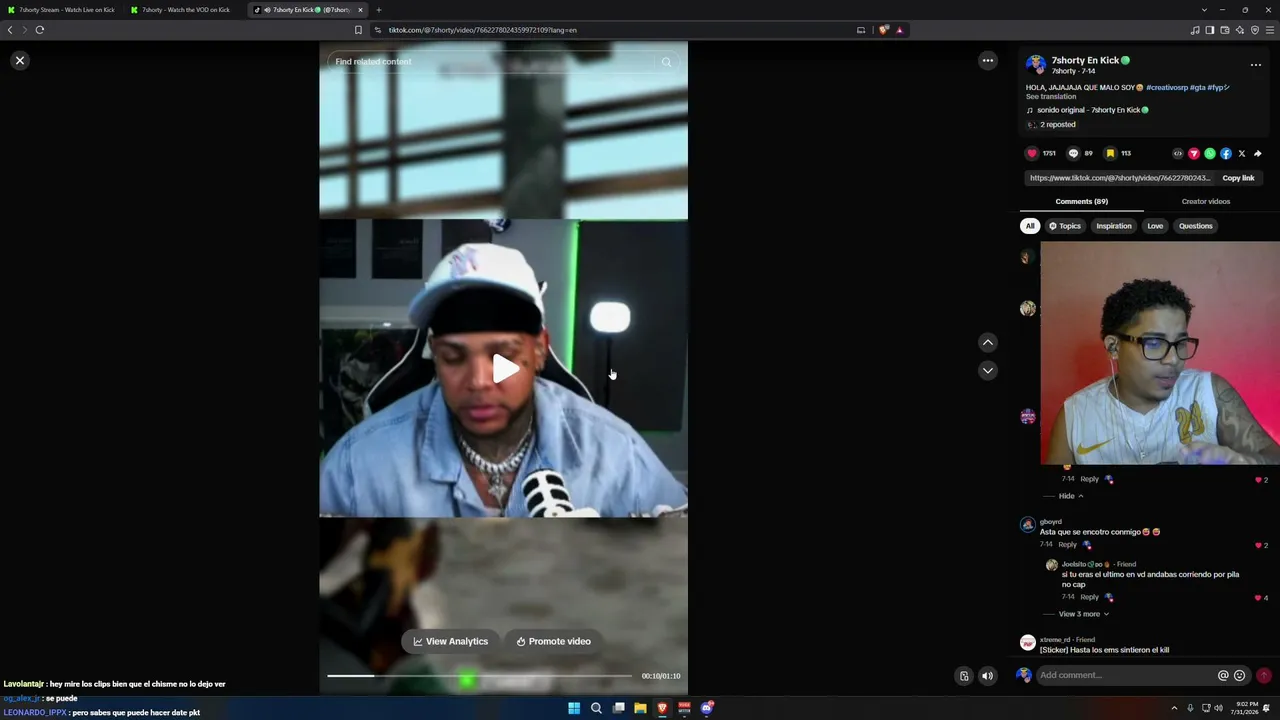Open more share options arrow

pos(1257,154)
